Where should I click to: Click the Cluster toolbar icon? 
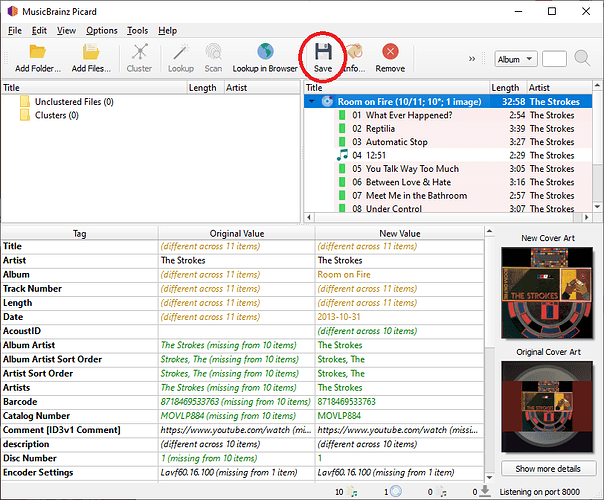pyautogui.click(x=139, y=52)
